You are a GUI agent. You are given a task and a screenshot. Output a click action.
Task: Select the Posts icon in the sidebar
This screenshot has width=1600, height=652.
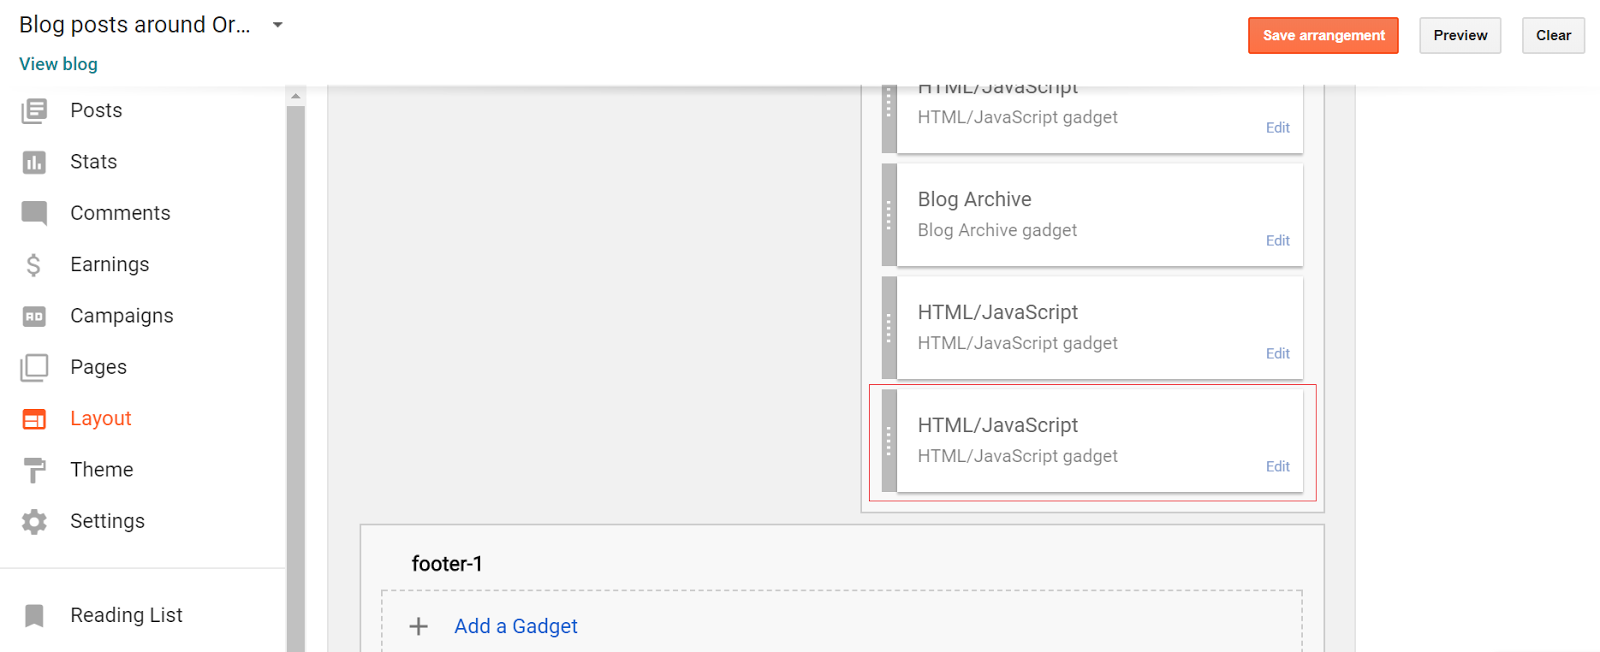coord(34,110)
